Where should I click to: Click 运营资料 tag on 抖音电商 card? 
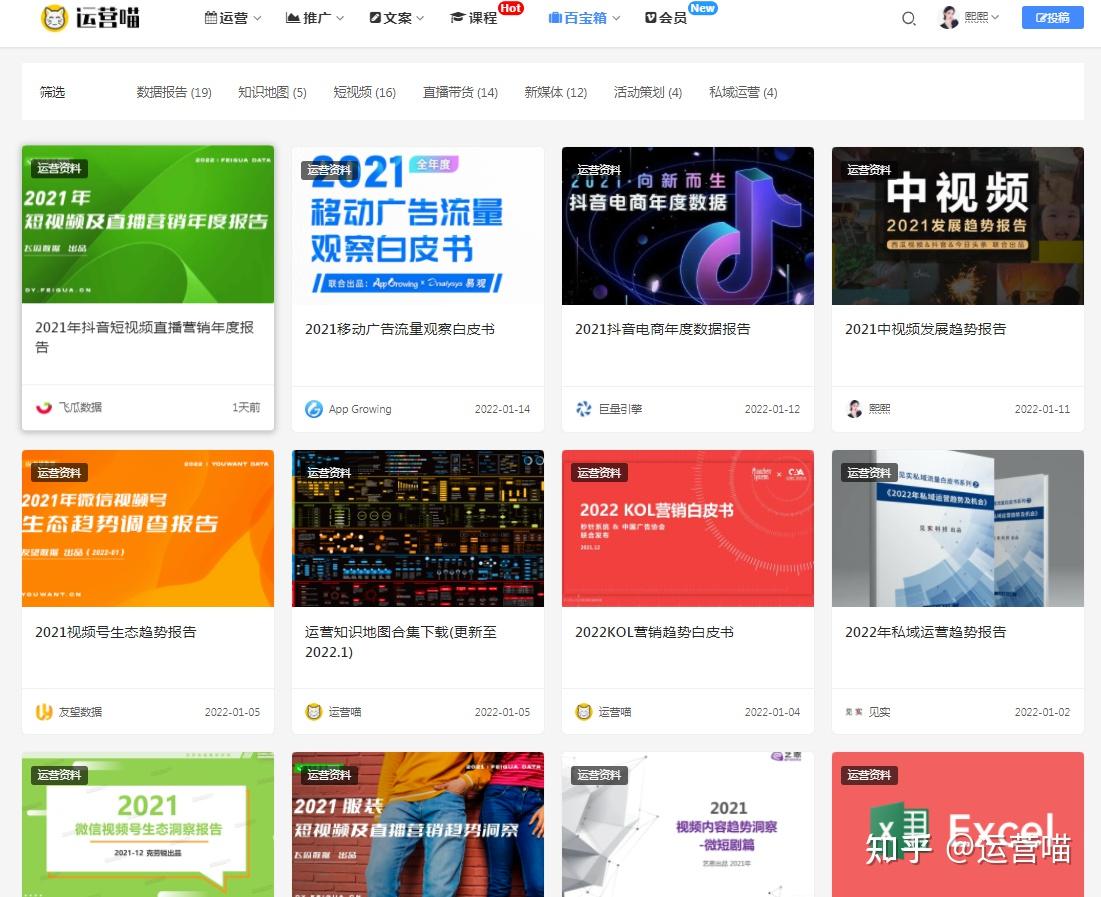coord(599,170)
